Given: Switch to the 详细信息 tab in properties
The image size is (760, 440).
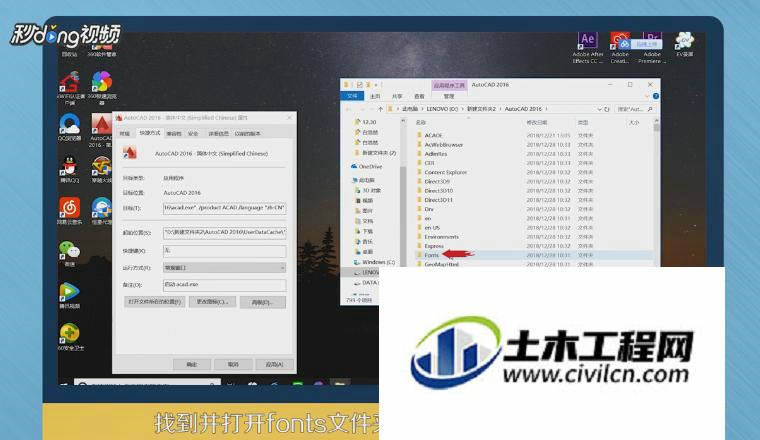Looking at the screenshot, I should [x=218, y=133].
